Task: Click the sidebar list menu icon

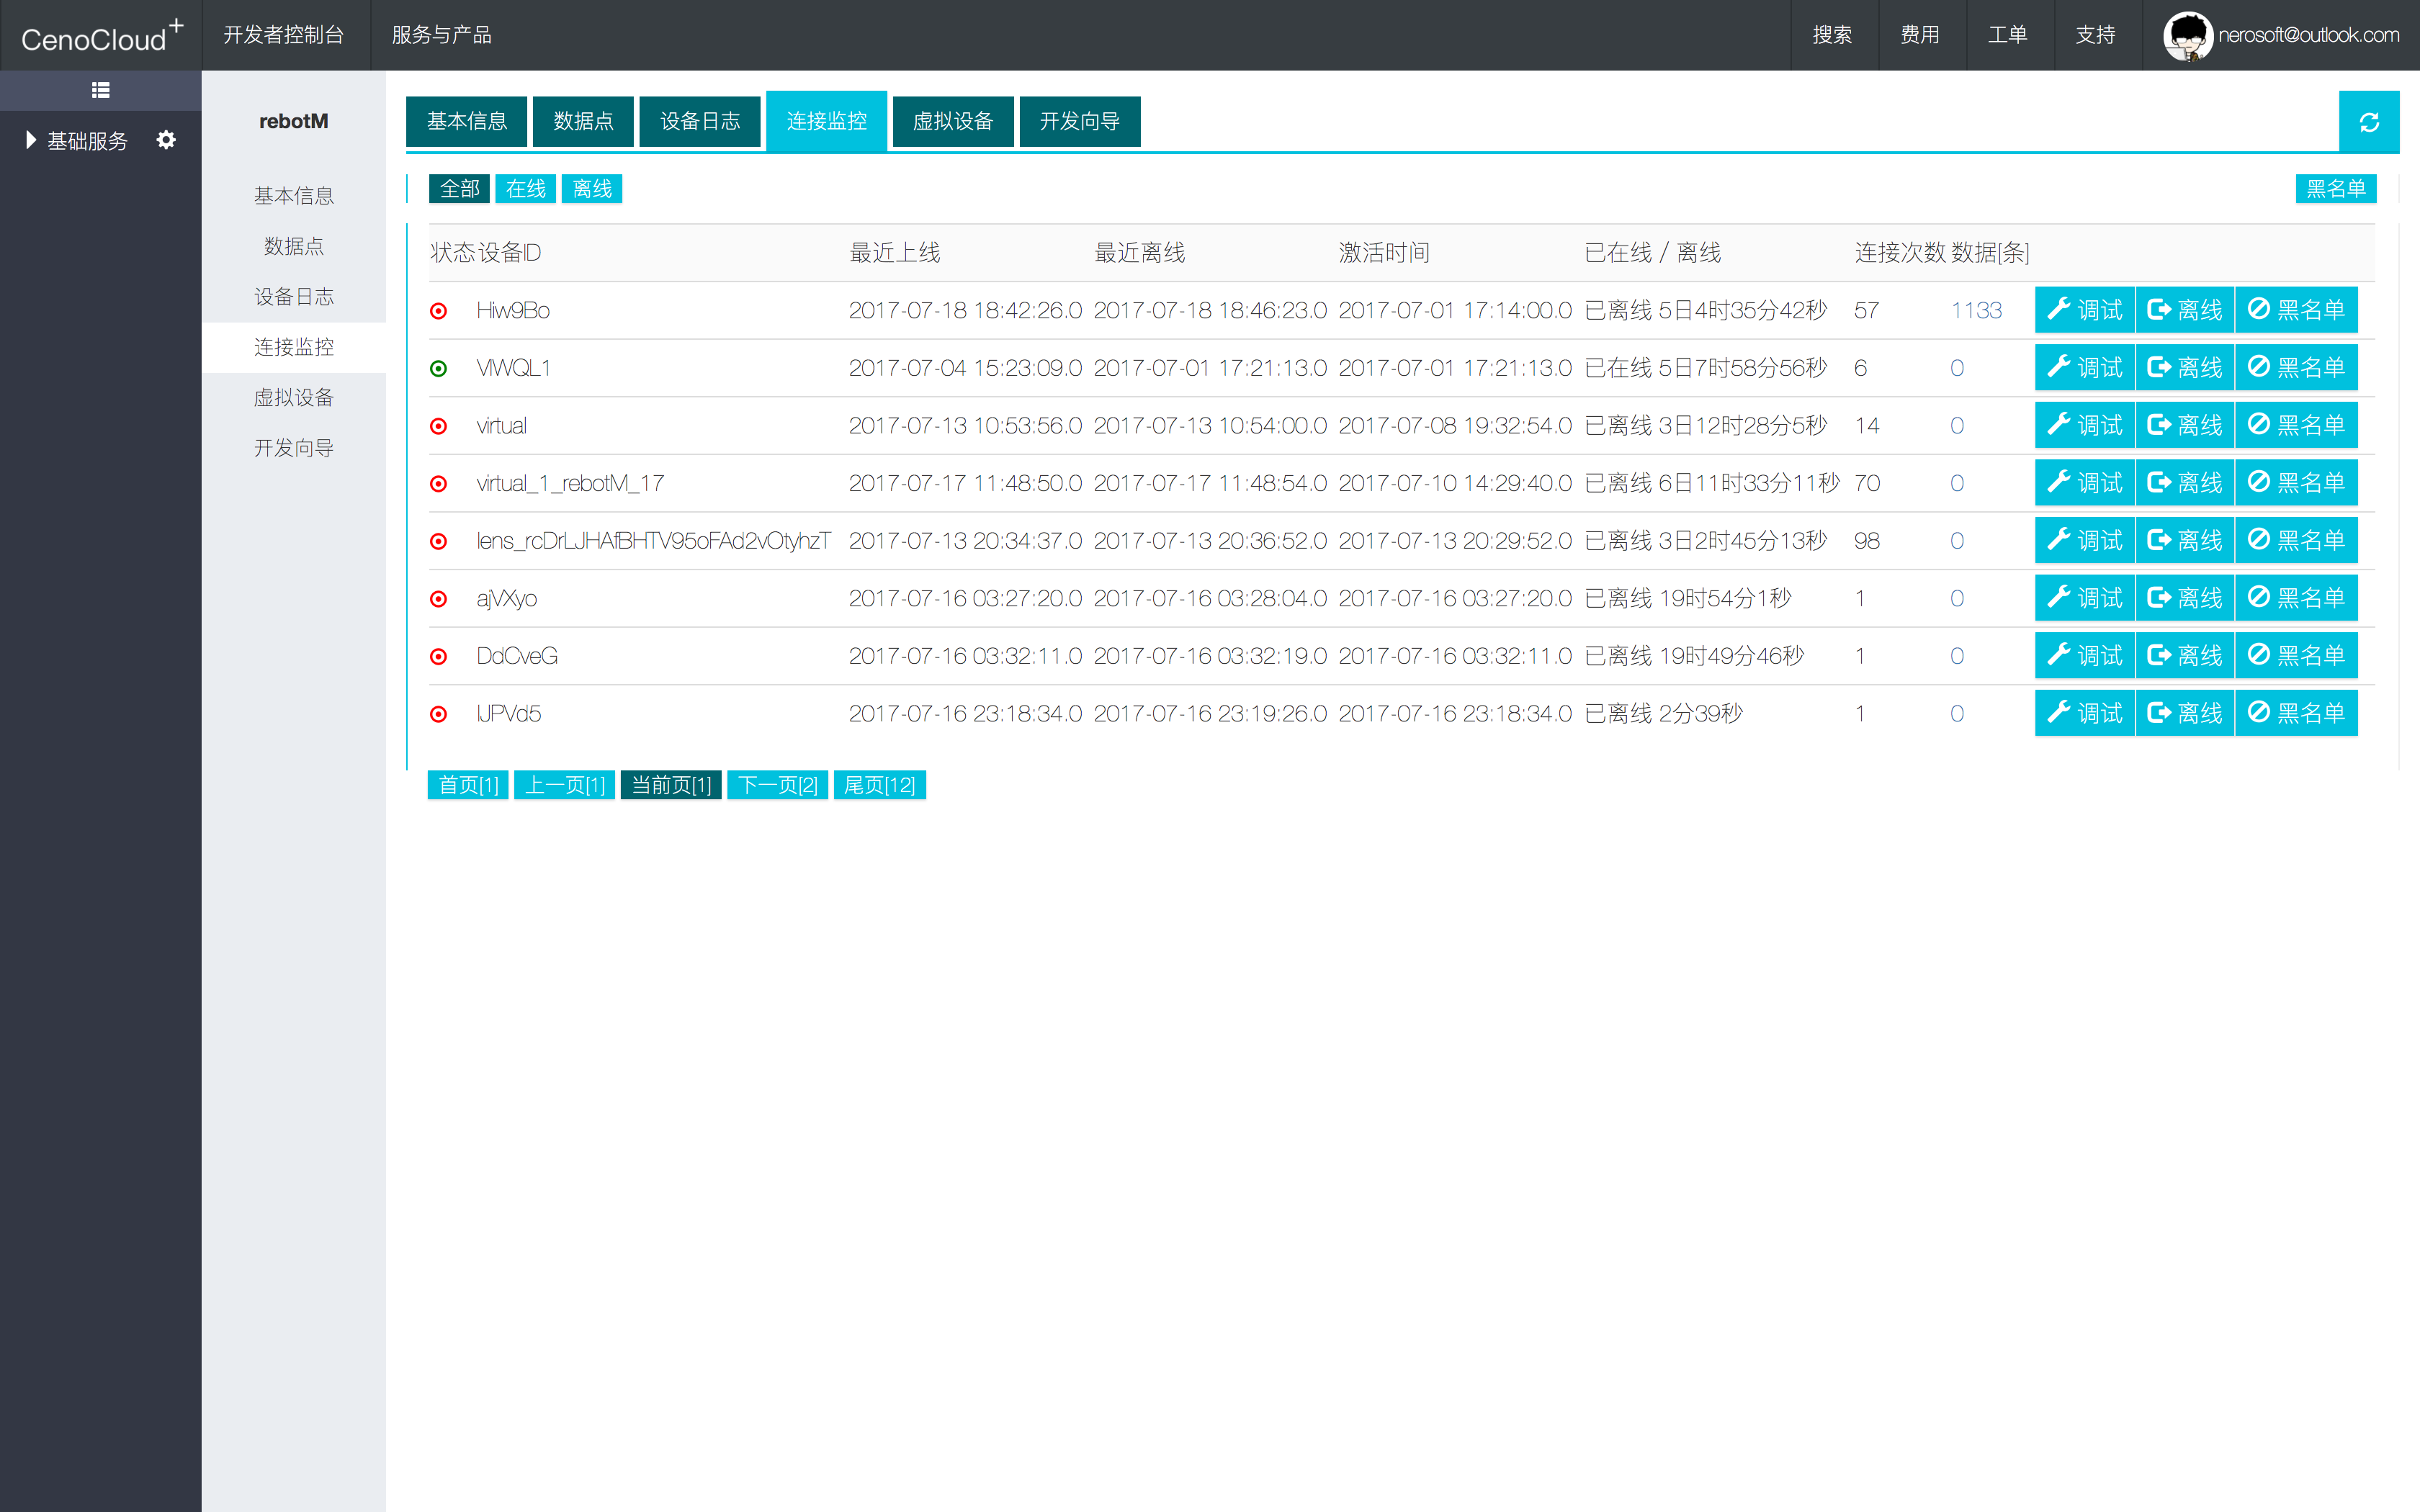Action: 100,90
